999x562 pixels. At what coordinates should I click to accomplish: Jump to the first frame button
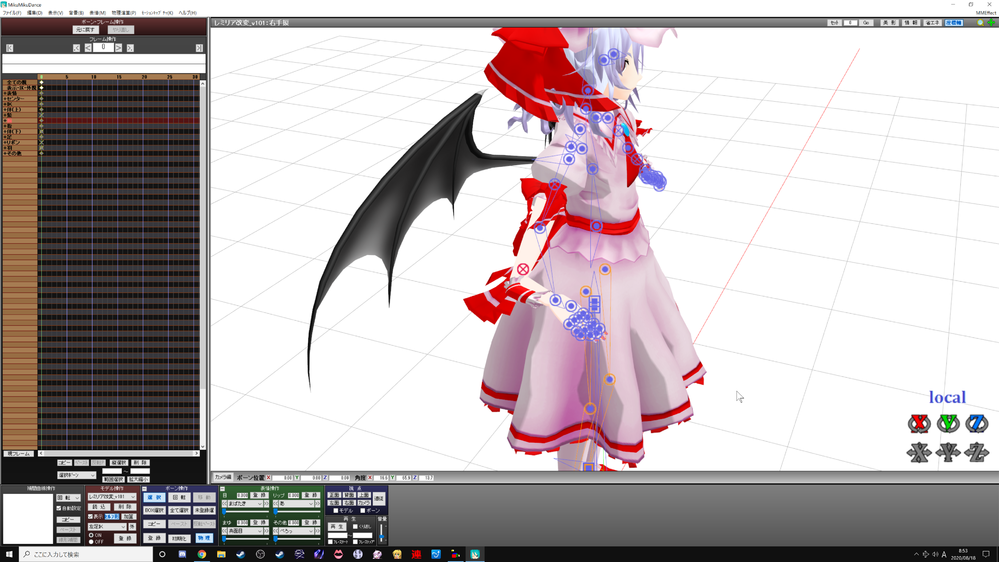click(9, 48)
